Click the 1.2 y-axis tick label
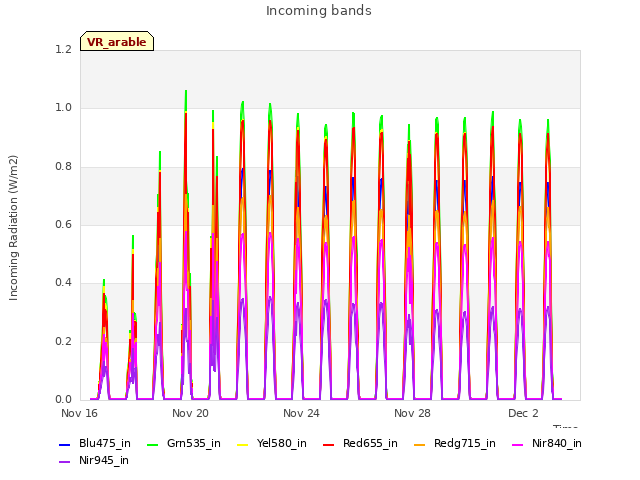Screen dimensions: 640x480 click(63, 49)
